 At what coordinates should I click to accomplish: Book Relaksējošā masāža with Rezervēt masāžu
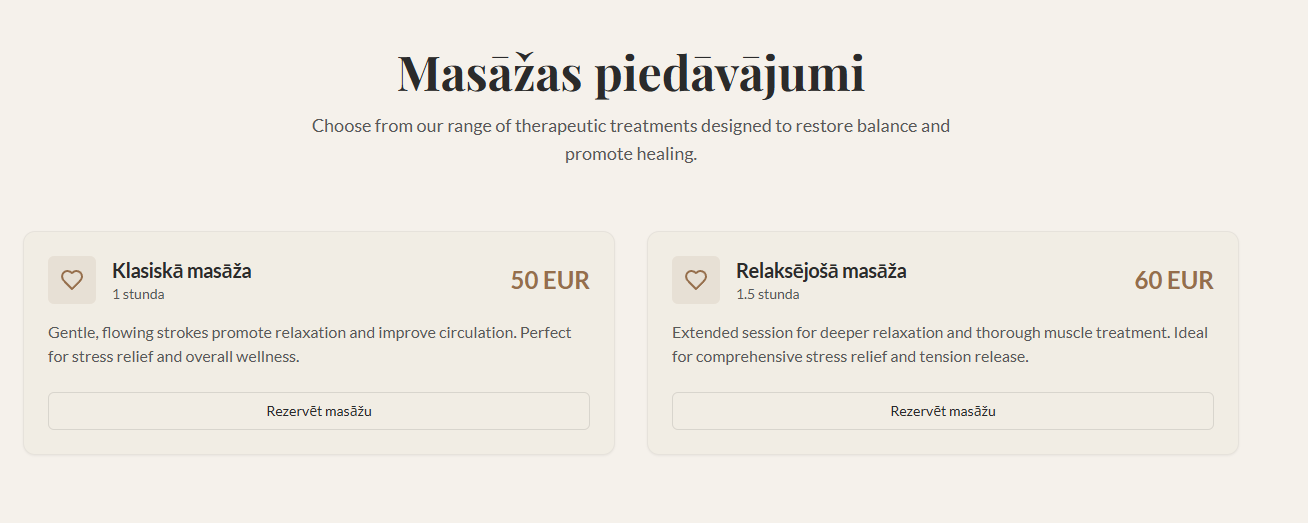coord(942,411)
